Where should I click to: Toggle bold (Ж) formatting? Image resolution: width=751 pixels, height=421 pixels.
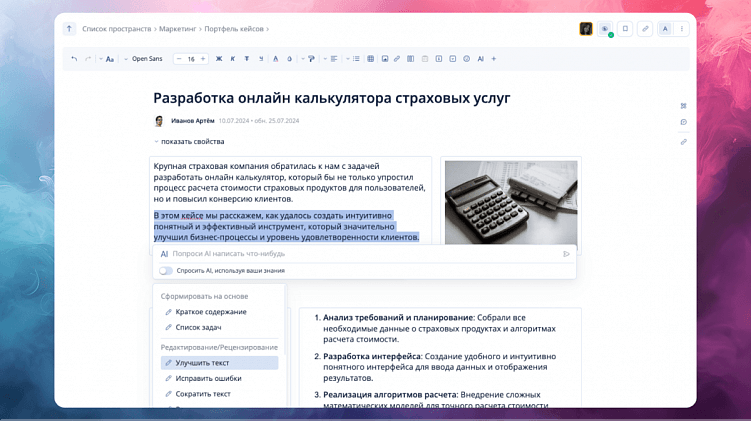click(219, 59)
